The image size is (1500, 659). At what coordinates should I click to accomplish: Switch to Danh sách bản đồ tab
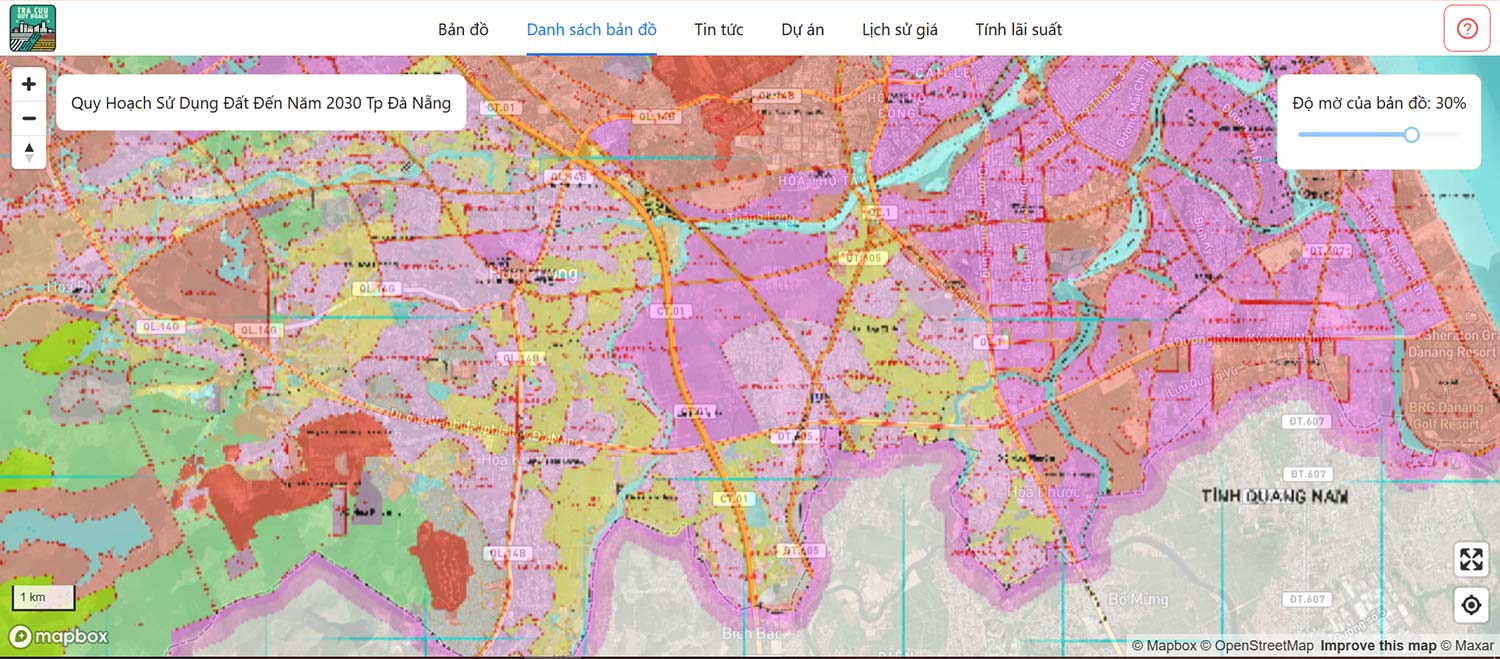pyautogui.click(x=591, y=29)
